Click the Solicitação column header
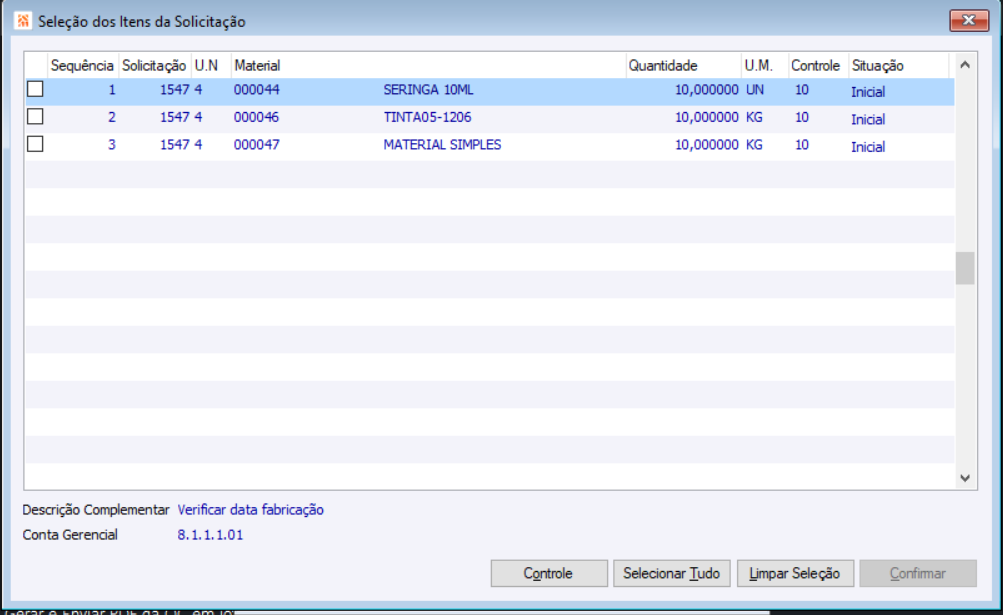Screen dimensions: 1003x615 point(154,65)
